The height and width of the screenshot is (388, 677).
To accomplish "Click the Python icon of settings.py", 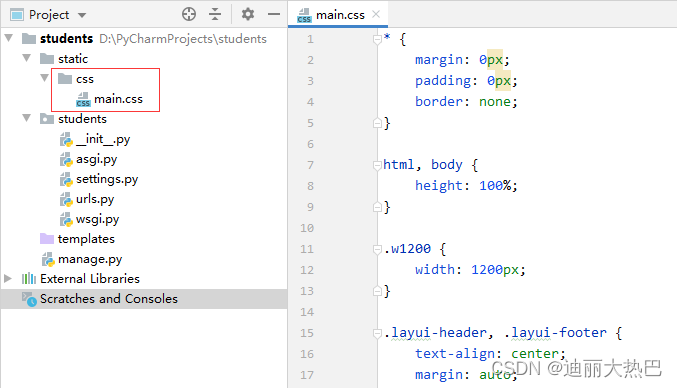I will pos(66,179).
